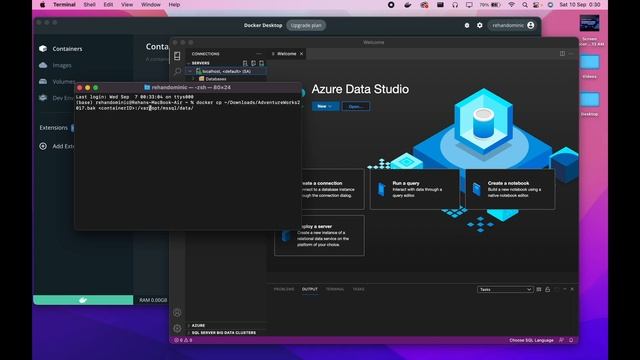This screenshot has height=360, width=640.
Task: Open Docker Desktop troubleshoot bug icon
Action: [x=467, y=25]
